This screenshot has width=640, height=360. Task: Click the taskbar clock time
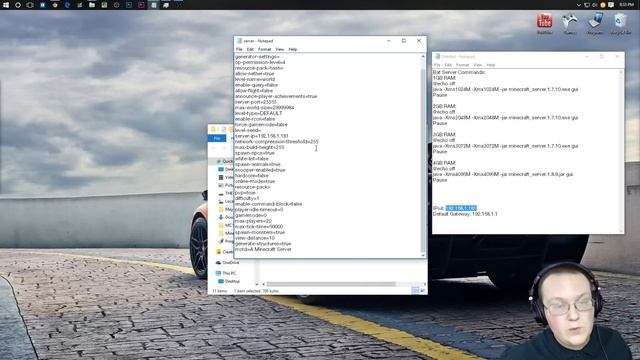(627, 5)
